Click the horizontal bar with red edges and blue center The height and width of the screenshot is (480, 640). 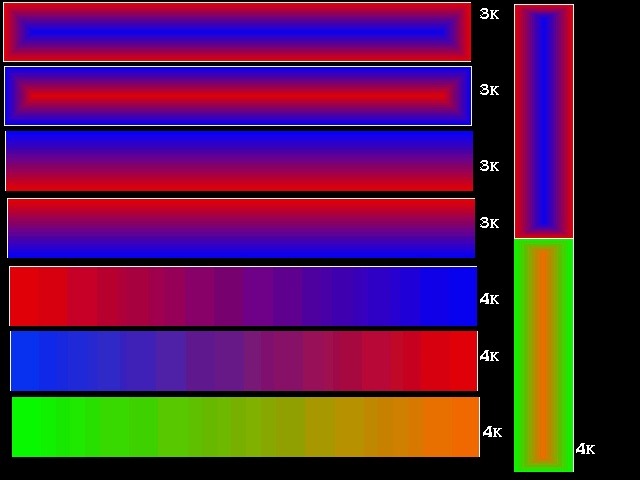[237, 32]
